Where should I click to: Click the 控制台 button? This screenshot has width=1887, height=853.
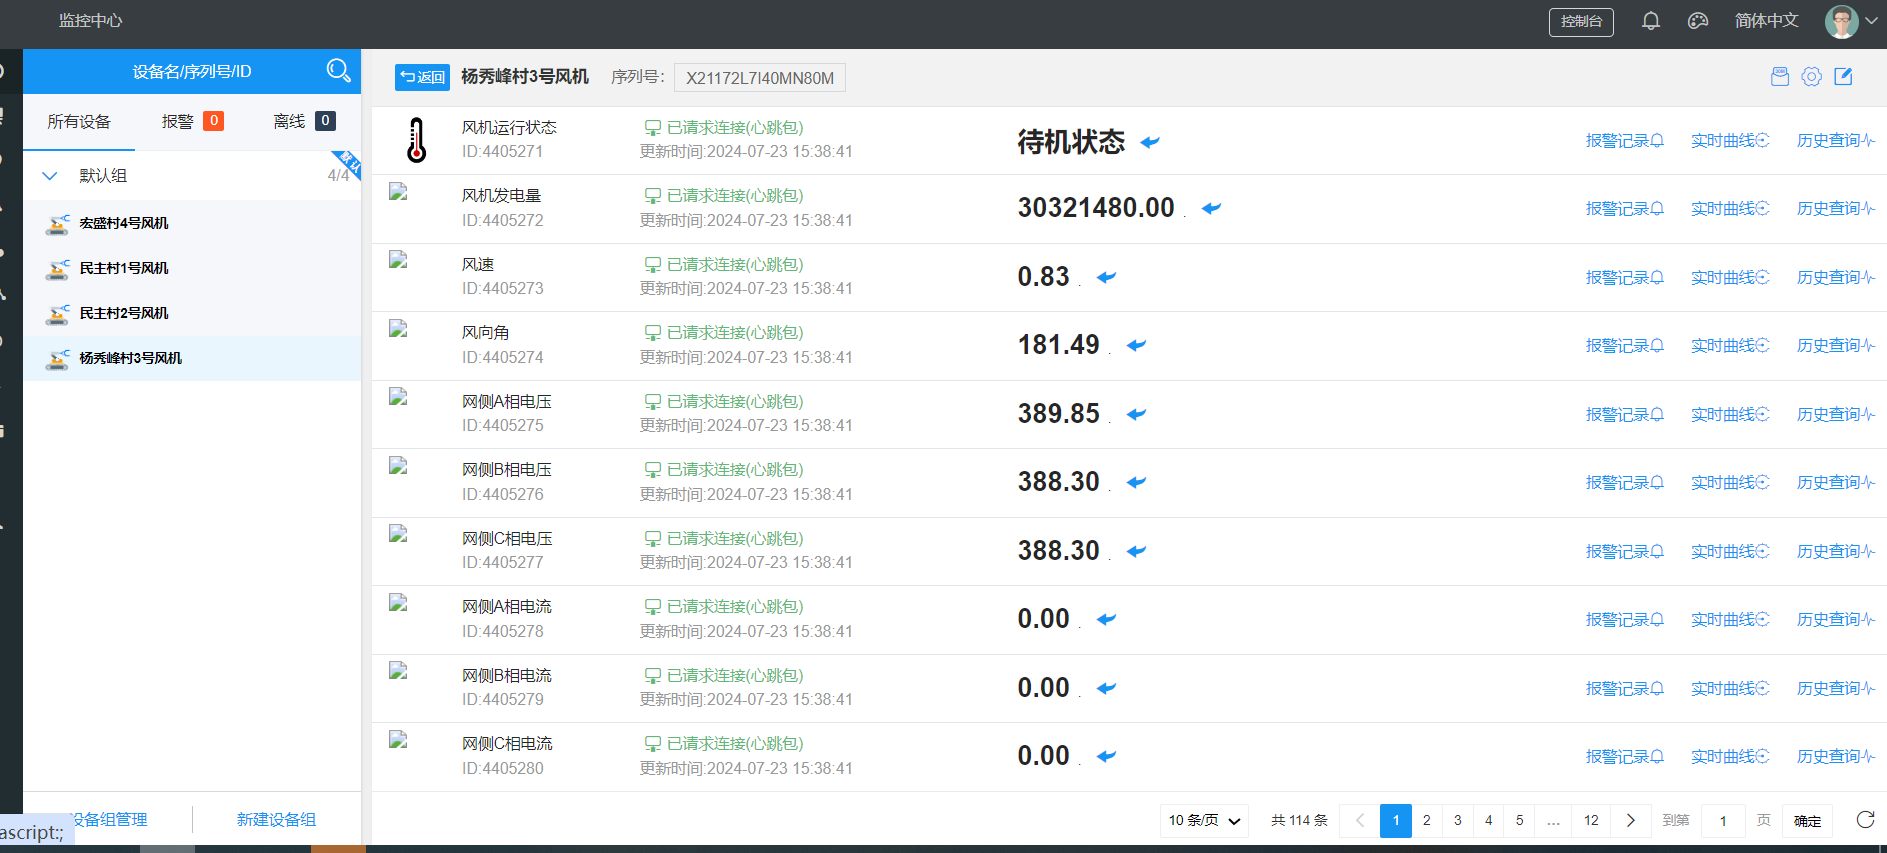coord(1581,21)
